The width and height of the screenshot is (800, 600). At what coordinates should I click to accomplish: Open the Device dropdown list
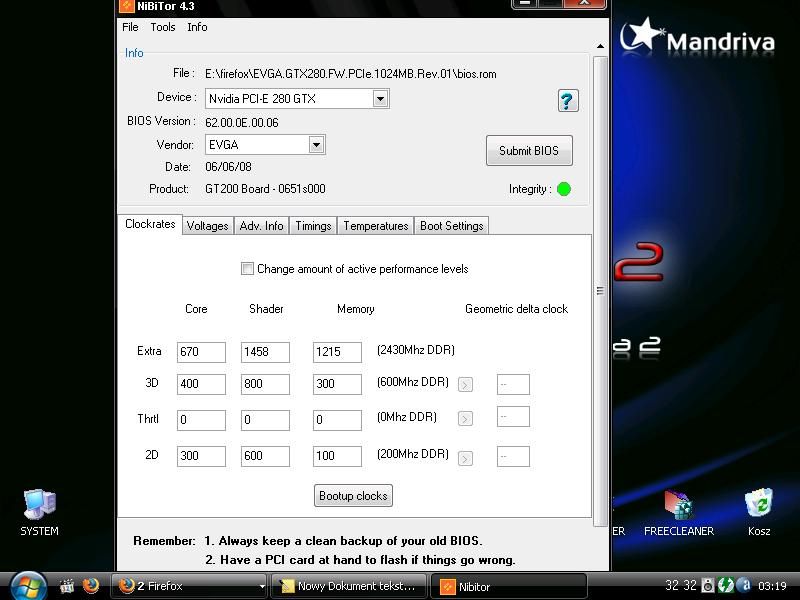(380, 98)
